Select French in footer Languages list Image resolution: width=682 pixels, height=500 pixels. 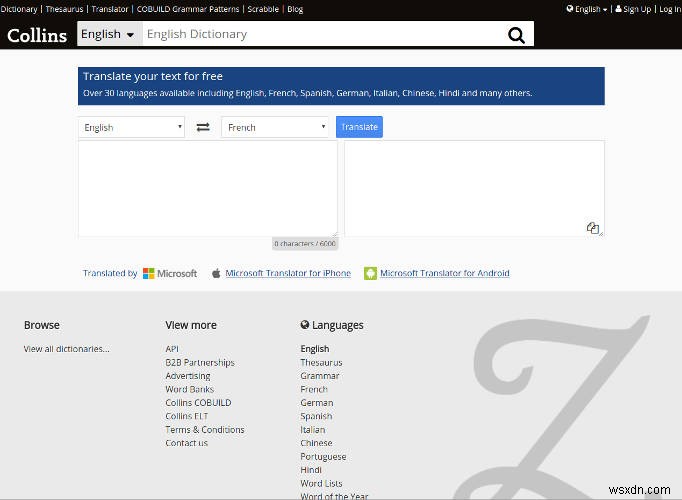[x=314, y=389]
